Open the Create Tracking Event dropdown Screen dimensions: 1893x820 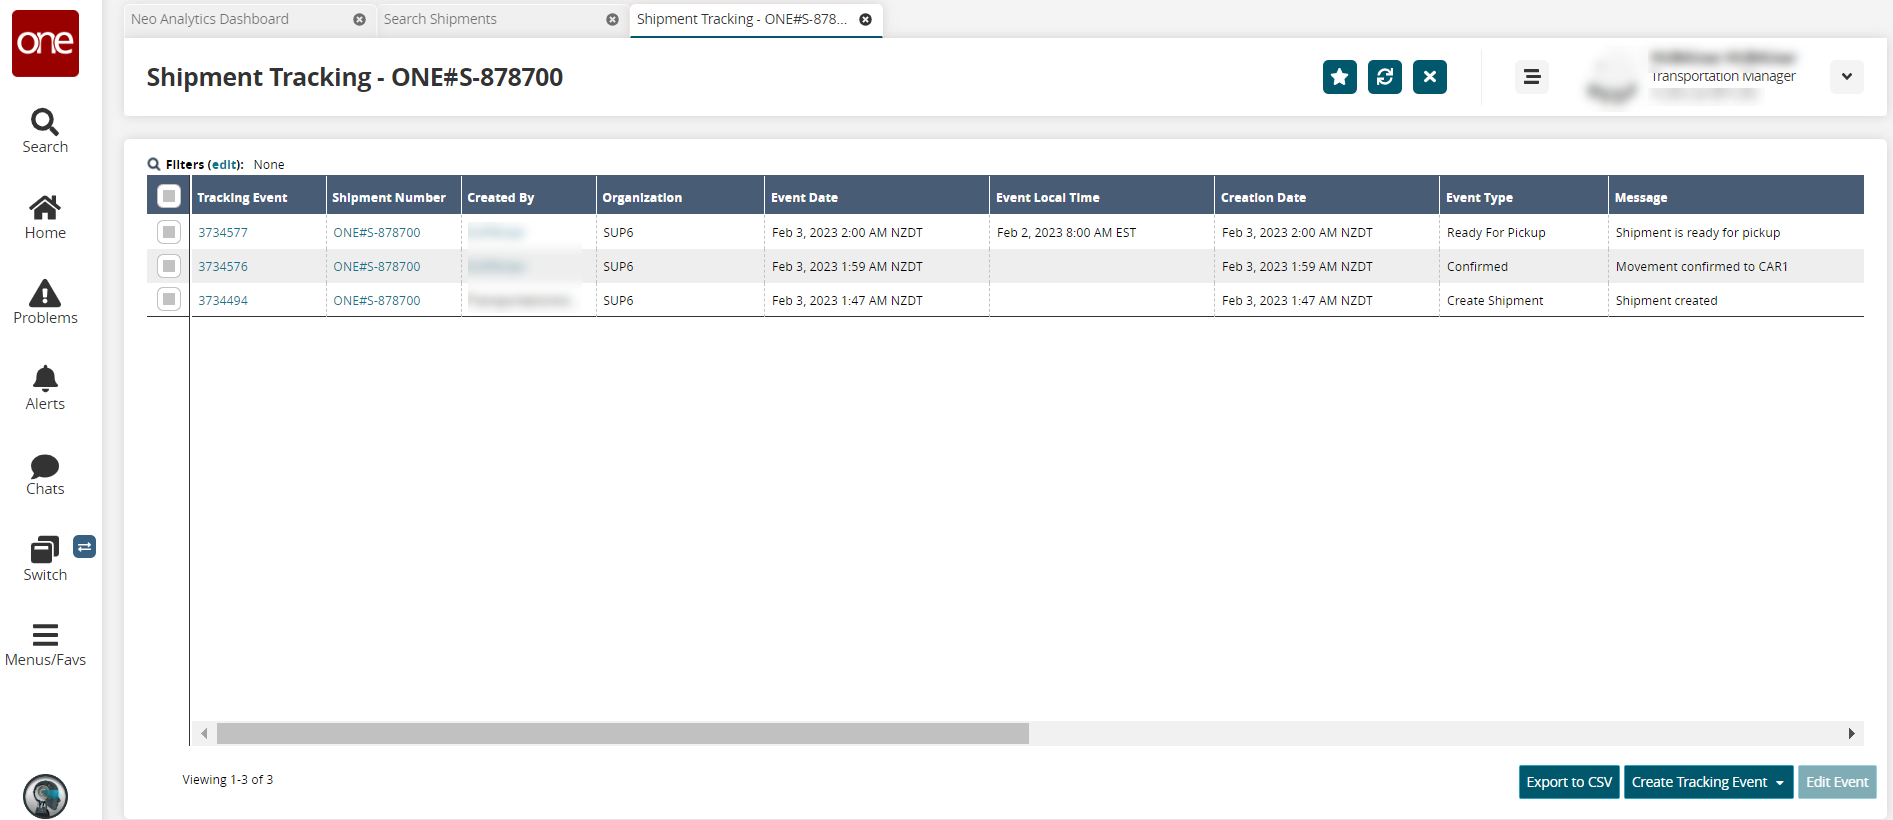tap(1708, 782)
